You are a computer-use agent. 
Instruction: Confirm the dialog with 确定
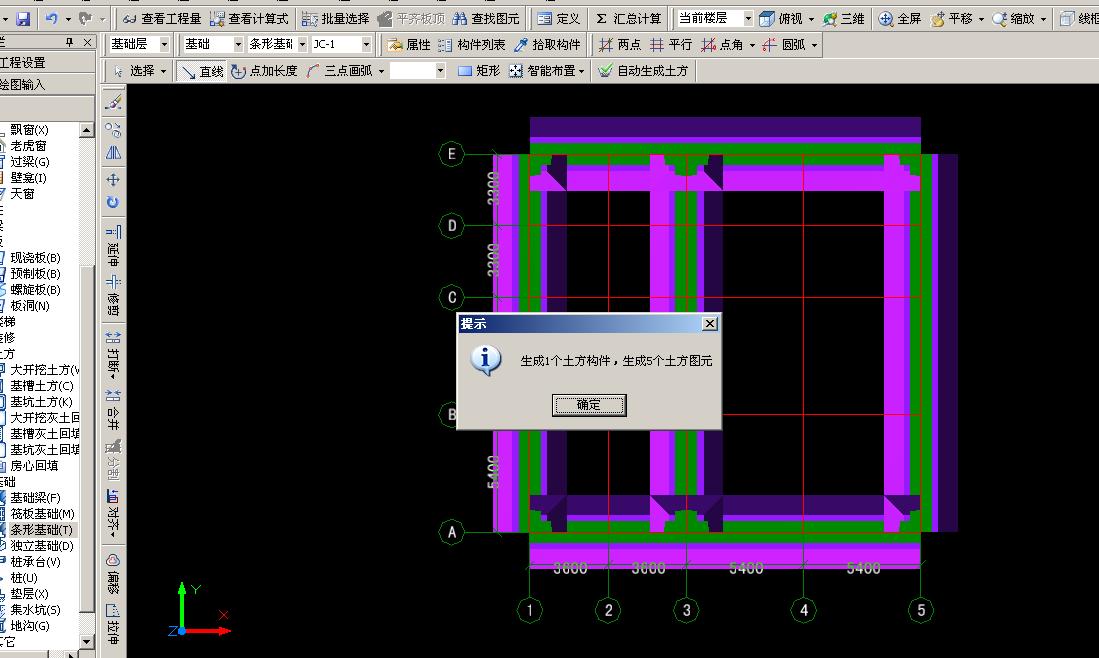pos(589,405)
